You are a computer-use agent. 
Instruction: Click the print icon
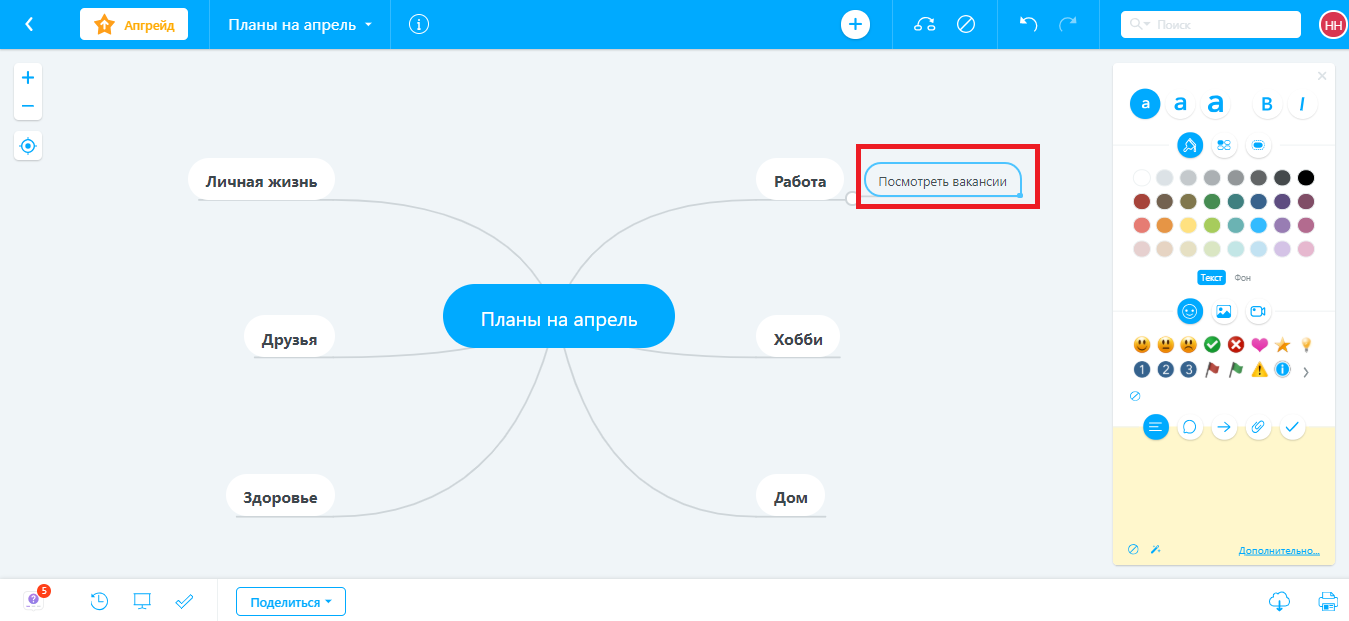[x=1327, y=601]
